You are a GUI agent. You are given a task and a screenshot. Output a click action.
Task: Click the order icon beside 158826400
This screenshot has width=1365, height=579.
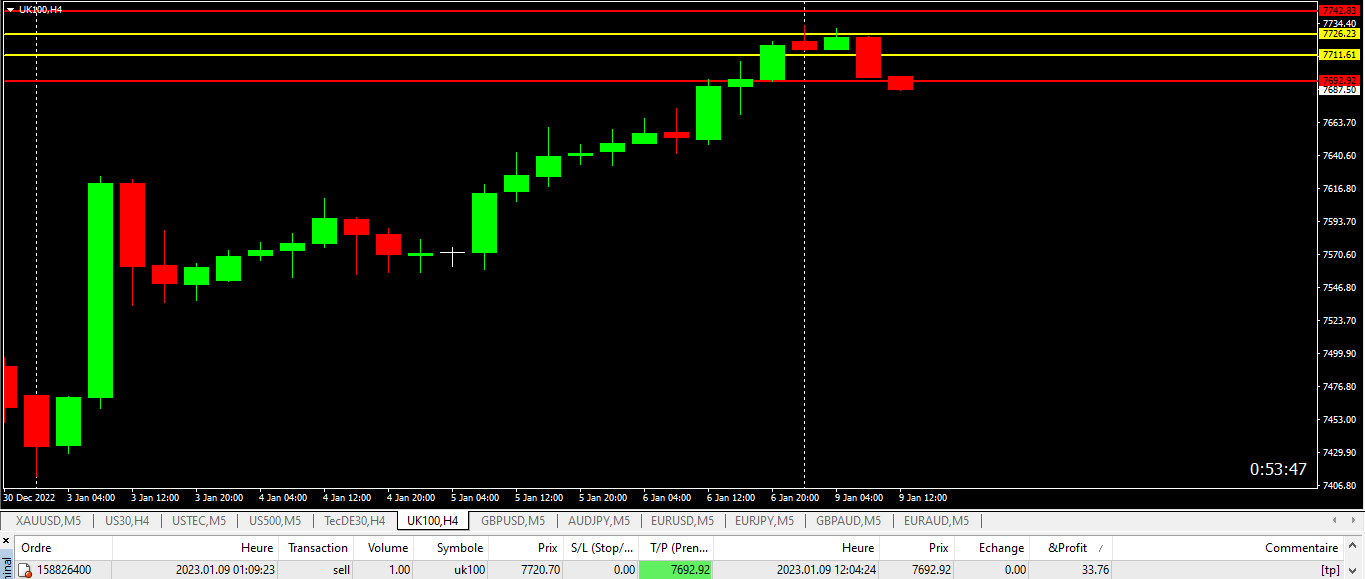click(24, 570)
